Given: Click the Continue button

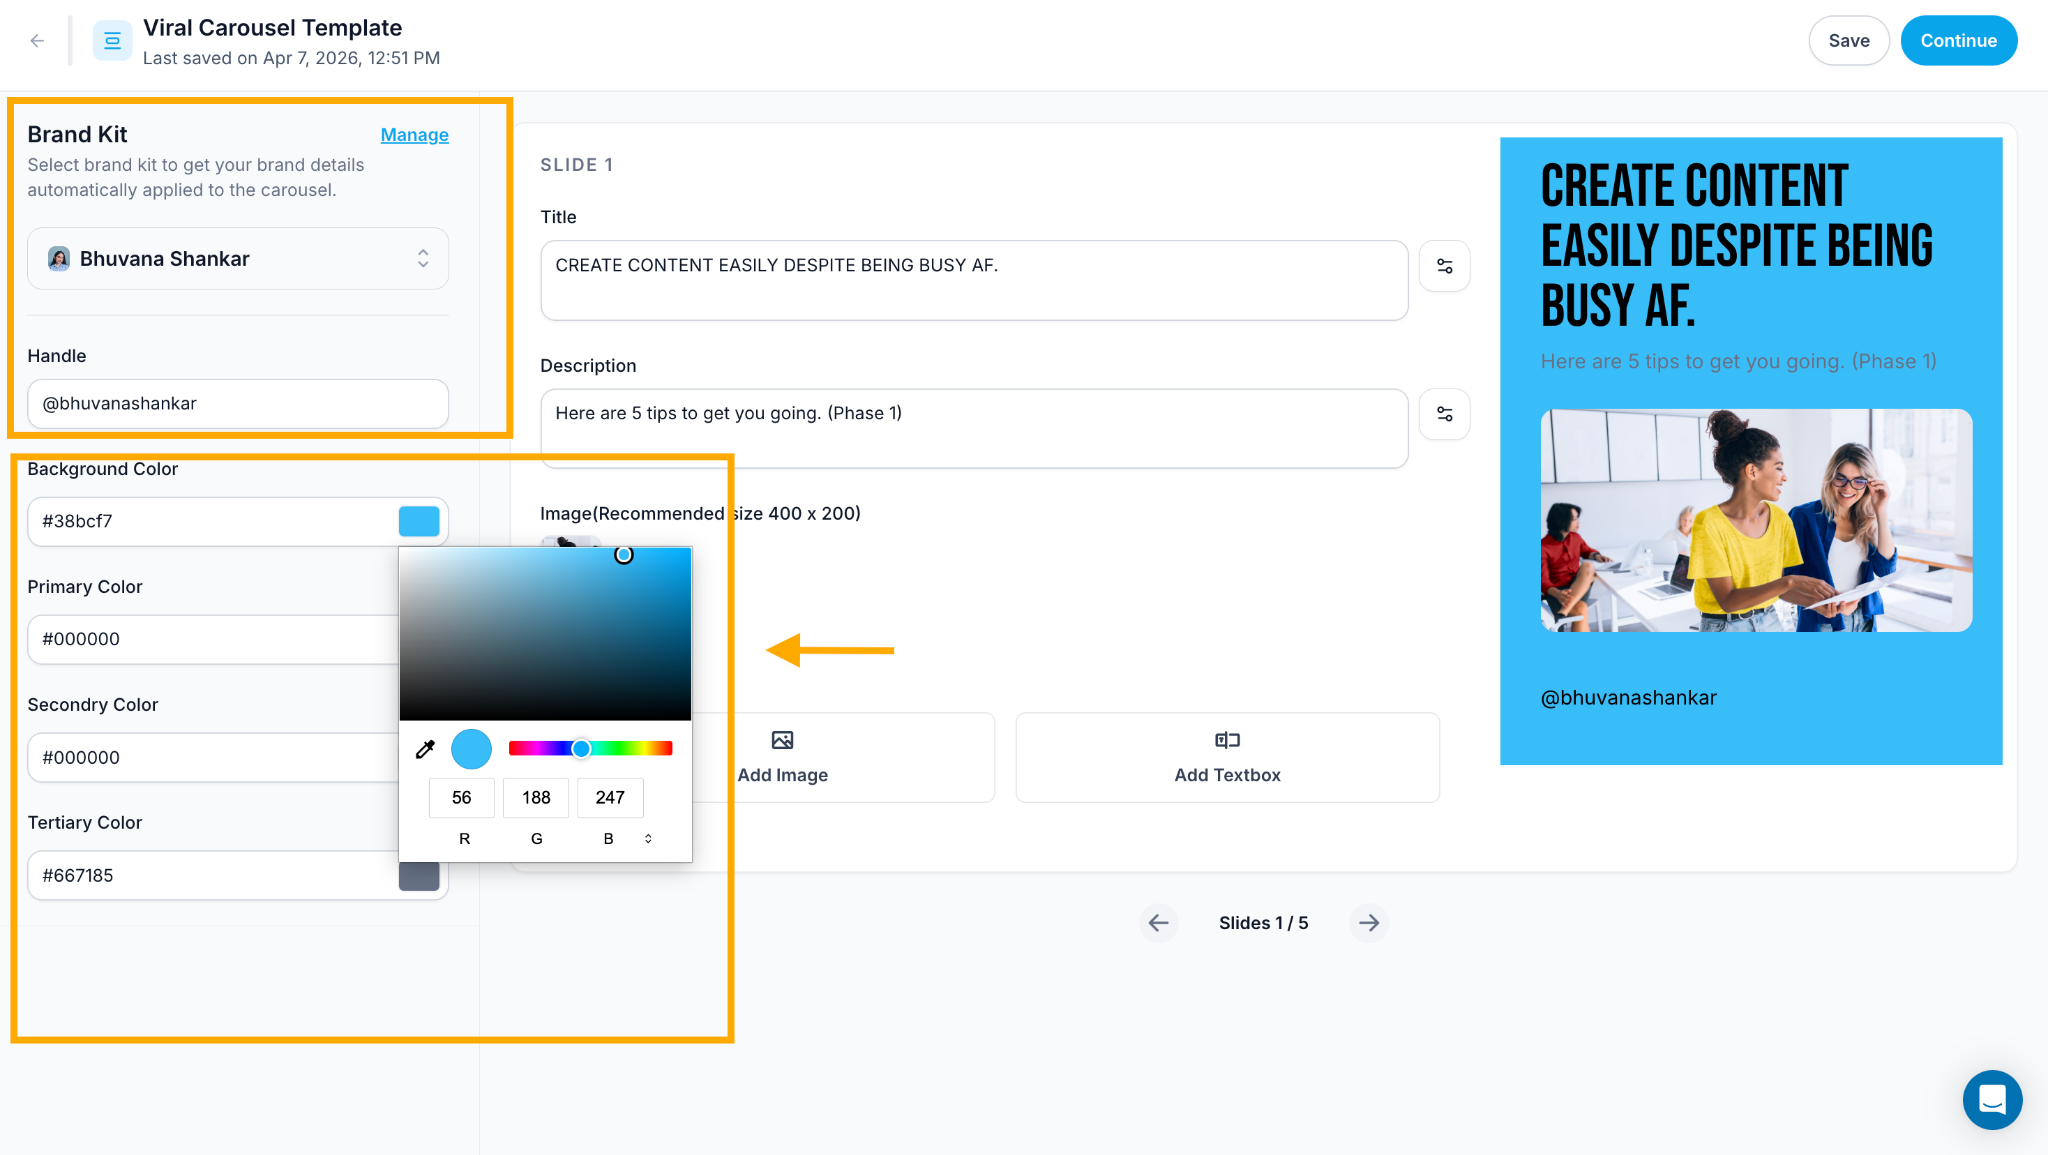Looking at the screenshot, I should pos(1958,41).
